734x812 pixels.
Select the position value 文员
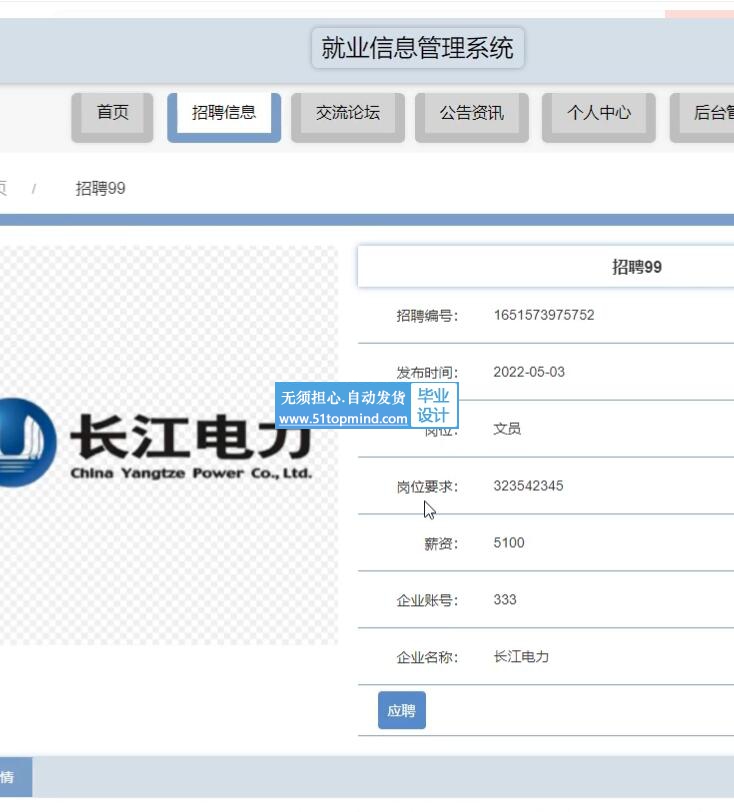tap(507, 429)
